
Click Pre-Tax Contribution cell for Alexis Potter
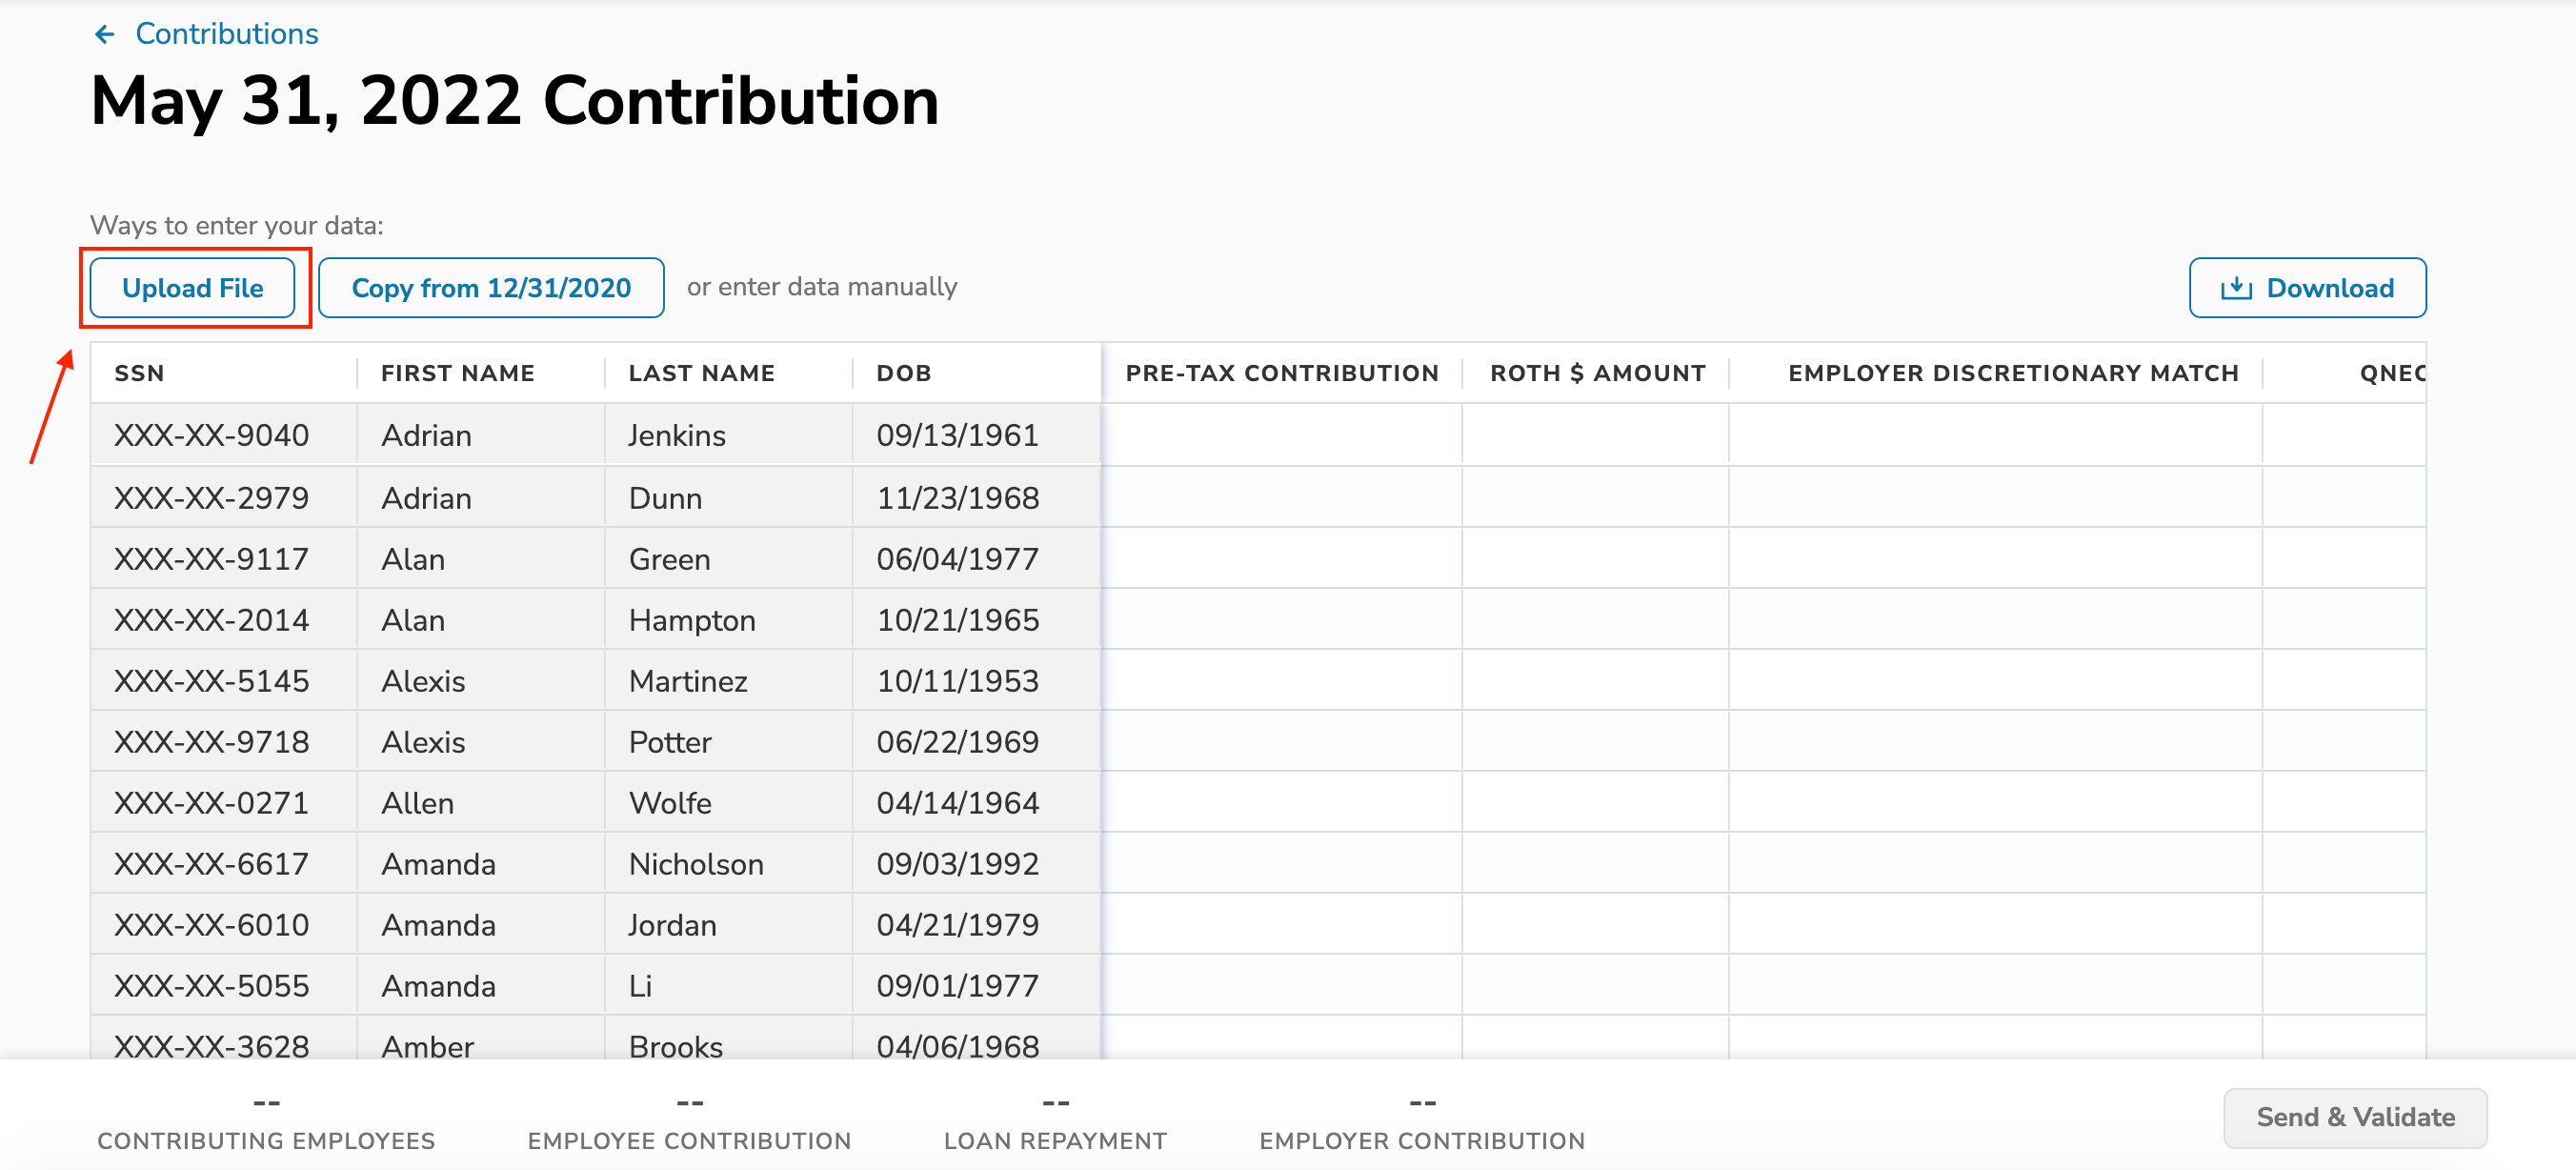pyautogui.click(x=1282, y=741)
